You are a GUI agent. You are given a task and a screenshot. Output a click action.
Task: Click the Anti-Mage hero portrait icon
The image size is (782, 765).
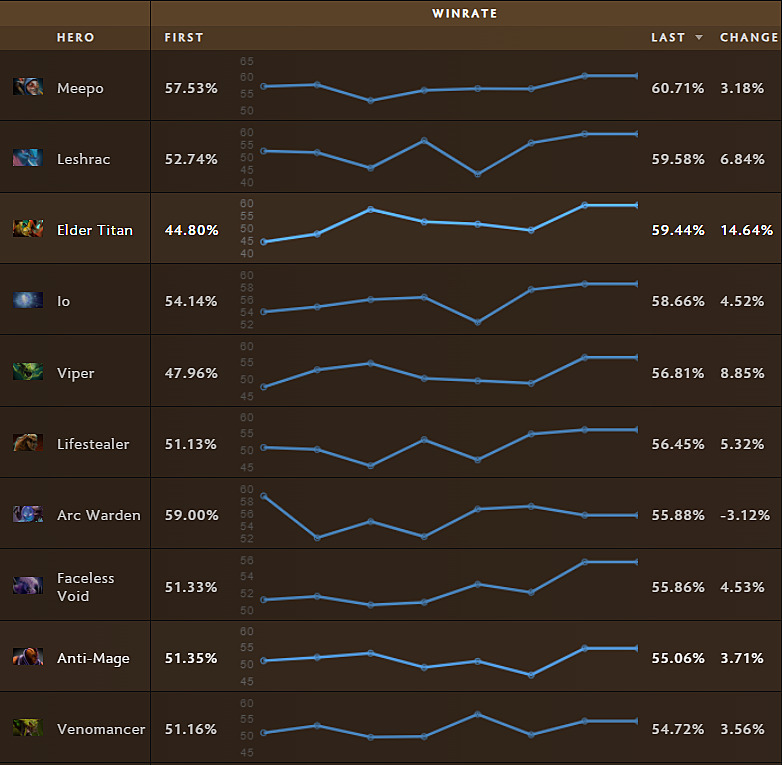click(28, 657)
